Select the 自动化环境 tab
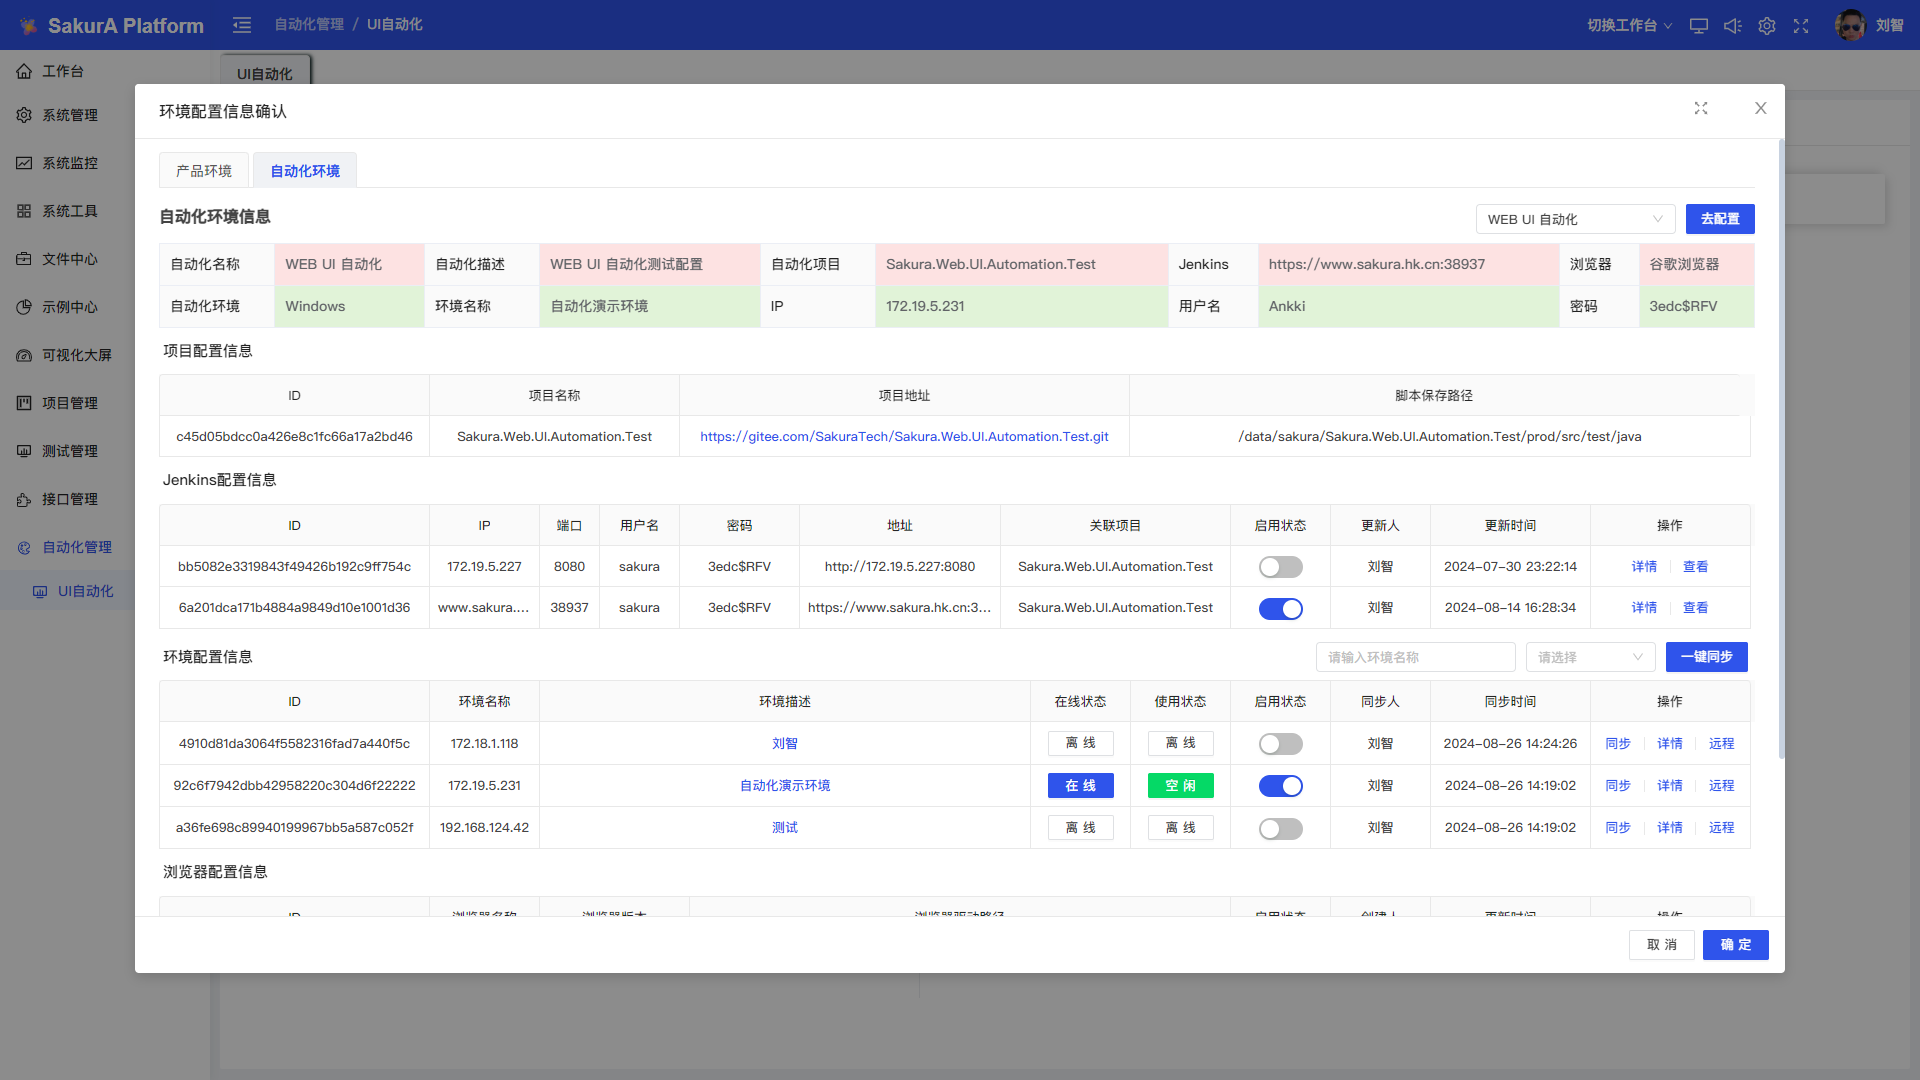 (305, 171)
